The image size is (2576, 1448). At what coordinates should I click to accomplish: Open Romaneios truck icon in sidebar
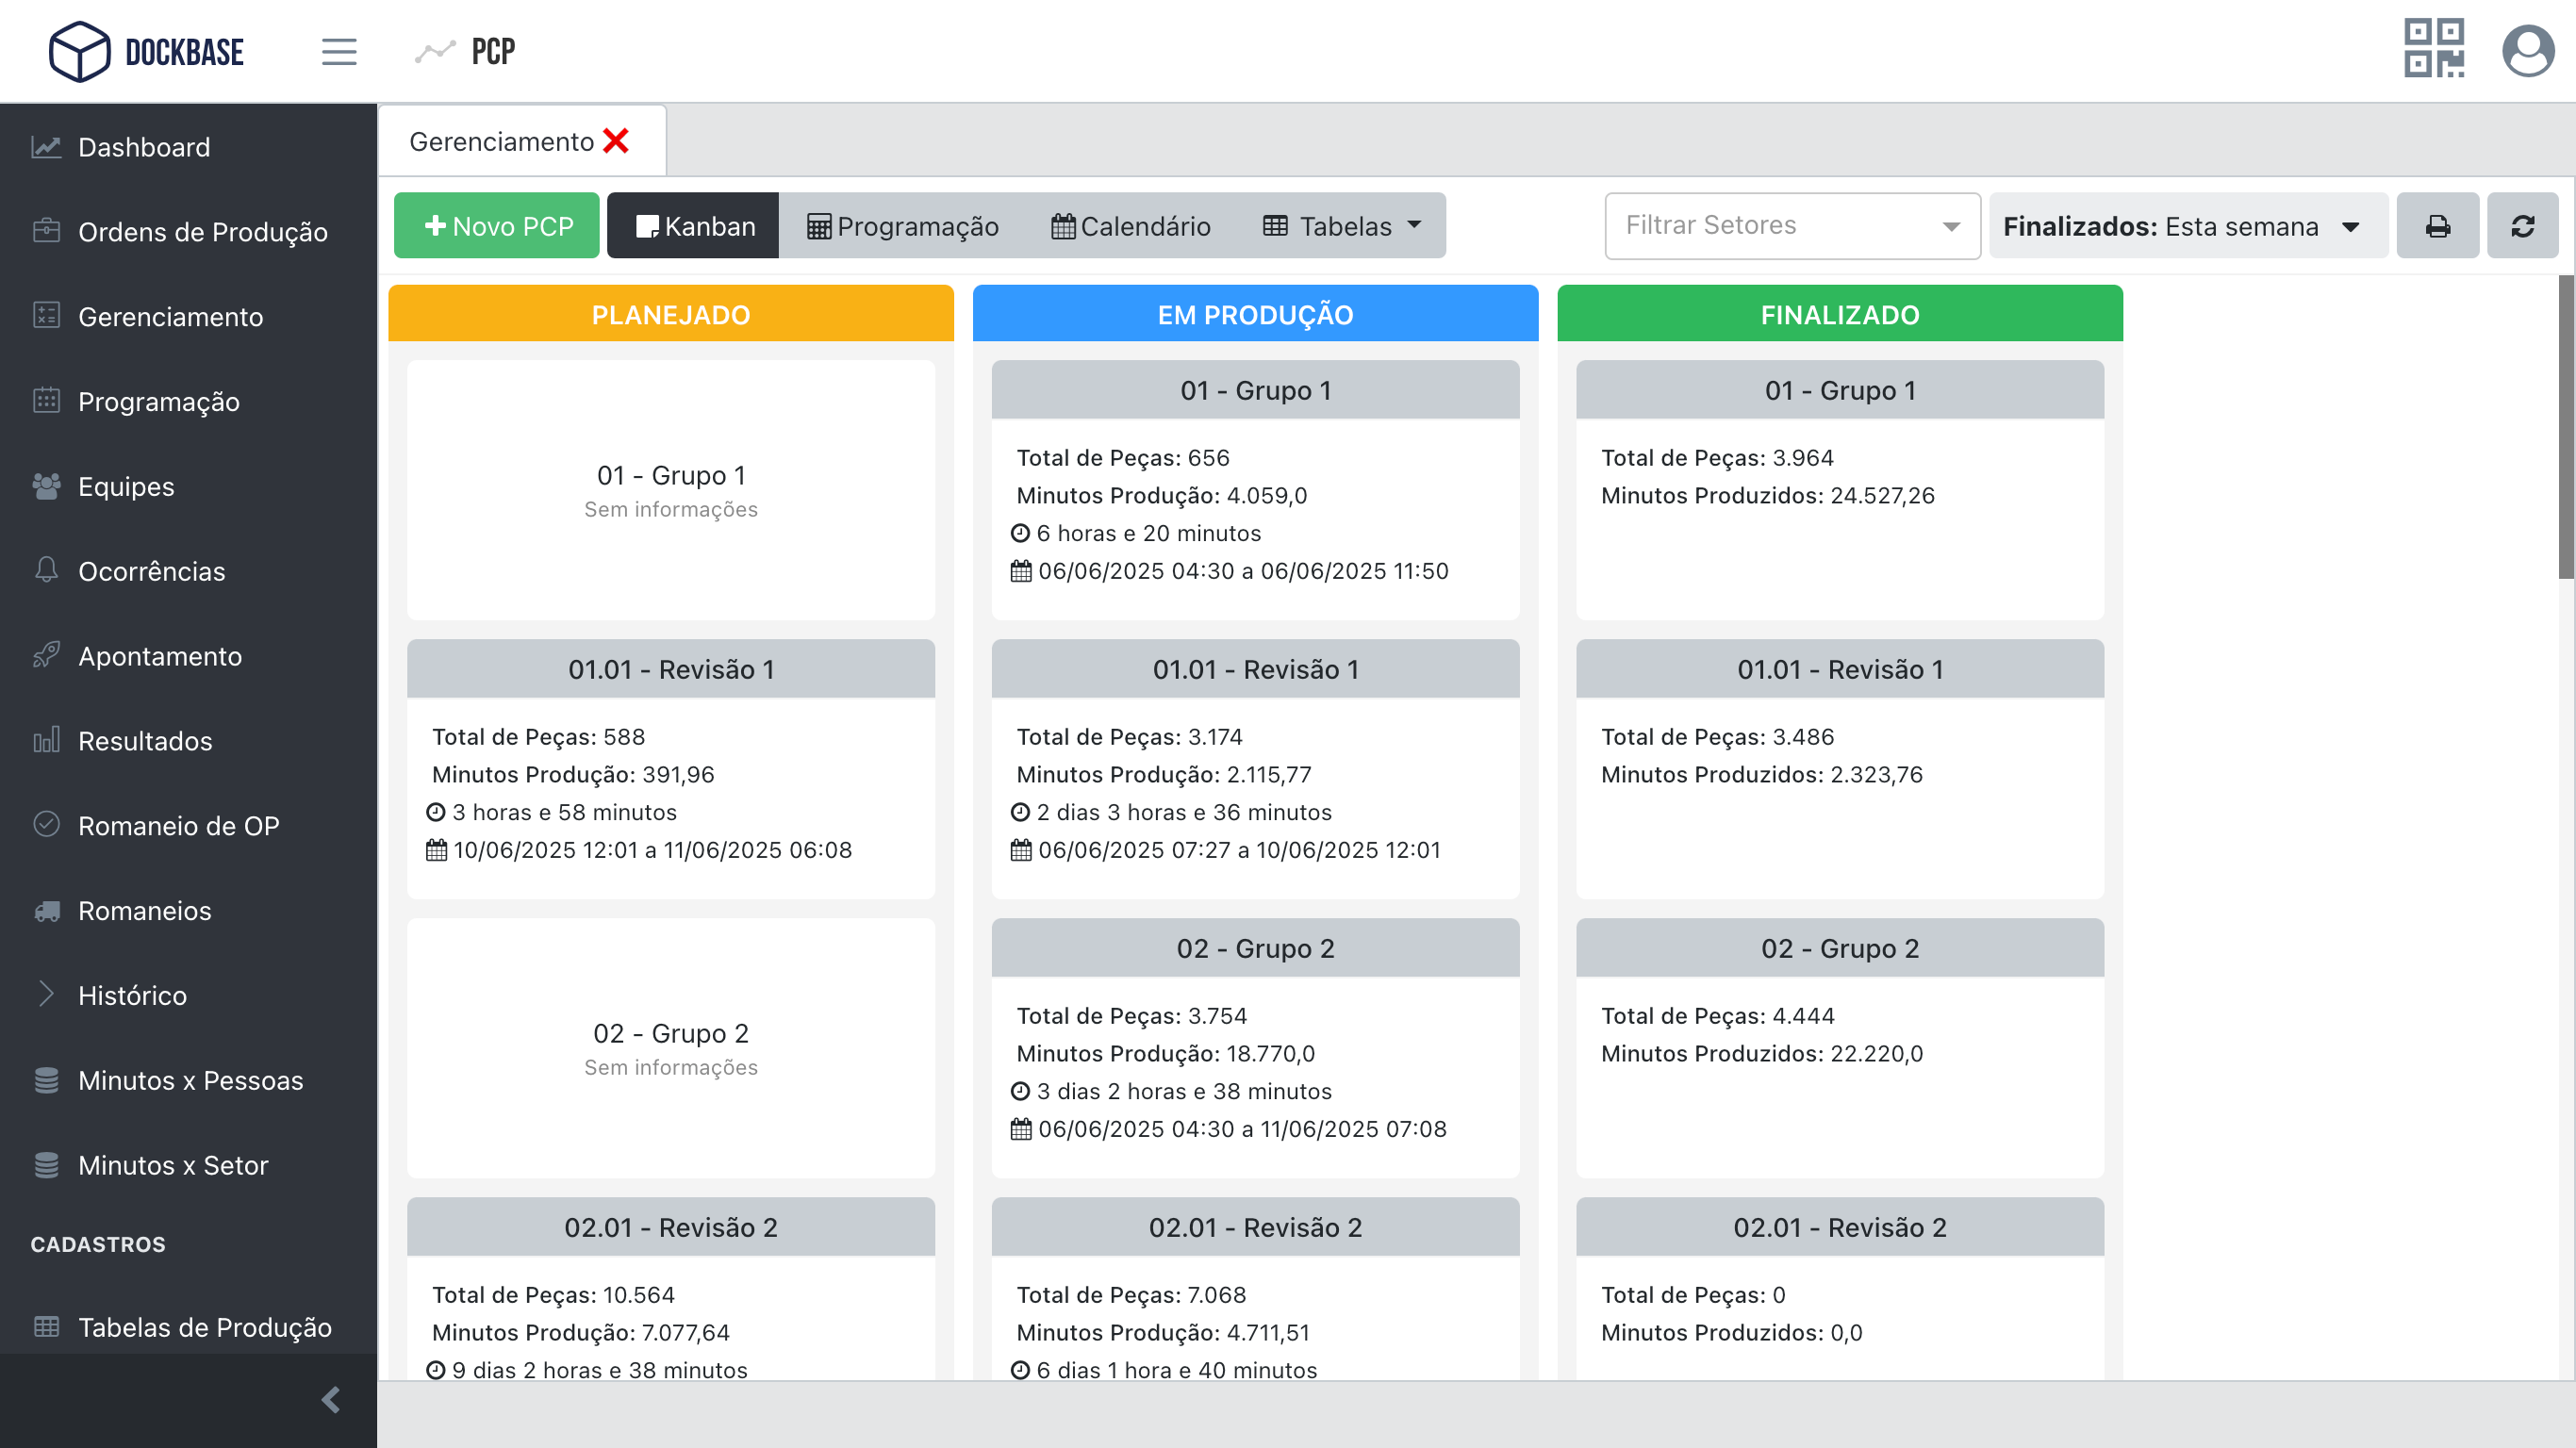[46, 910]
